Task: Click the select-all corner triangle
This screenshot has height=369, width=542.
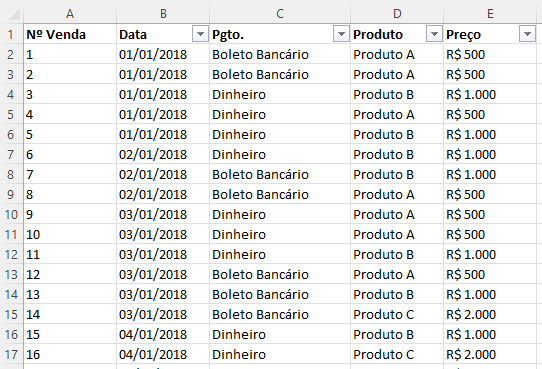Action: [x=14, y=14]
